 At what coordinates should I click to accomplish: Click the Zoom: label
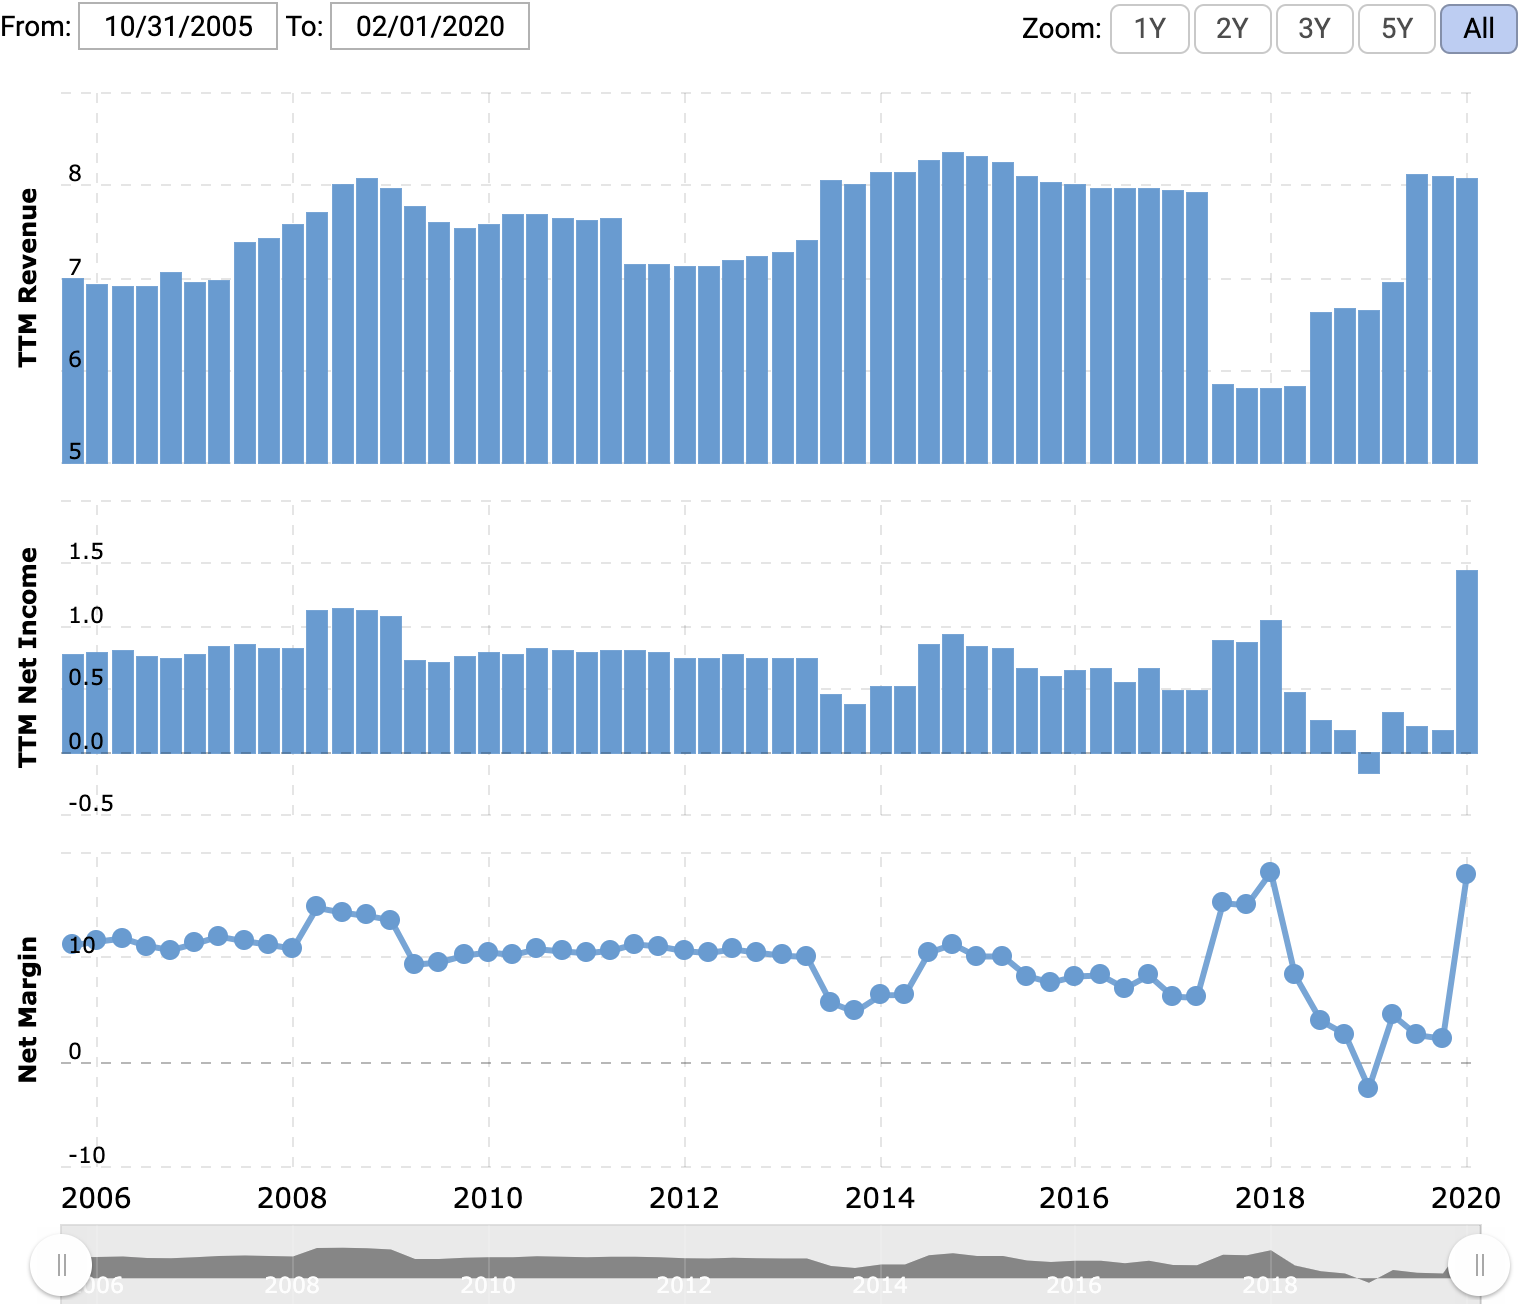coord(1061,29)
